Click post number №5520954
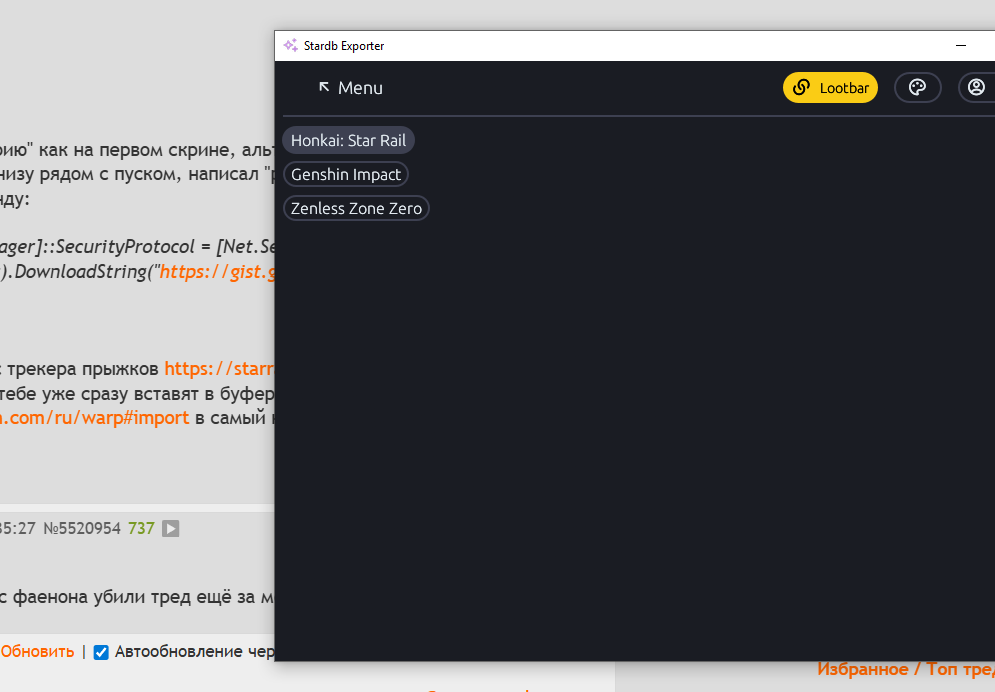This screenshot has width=995, height=692. click(82, 528)
